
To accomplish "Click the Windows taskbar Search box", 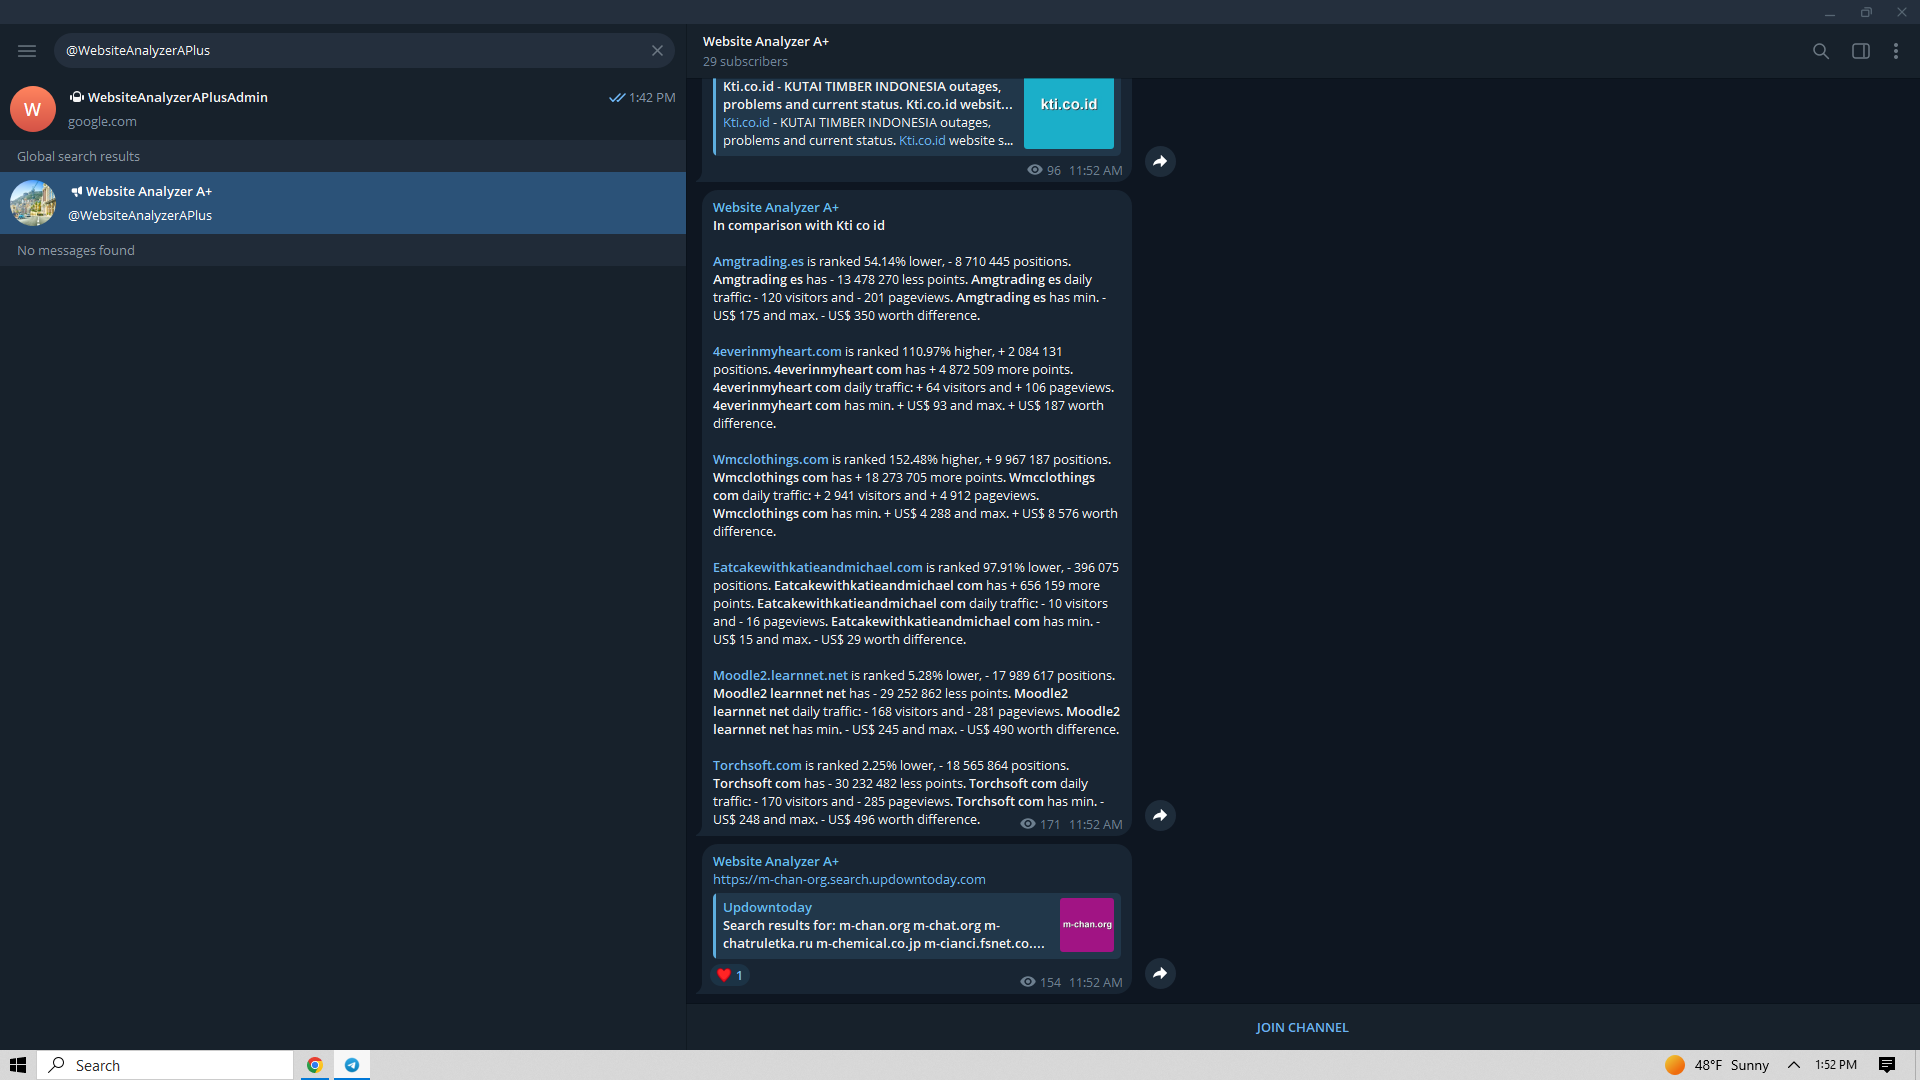I will [x=166, y=1065].
